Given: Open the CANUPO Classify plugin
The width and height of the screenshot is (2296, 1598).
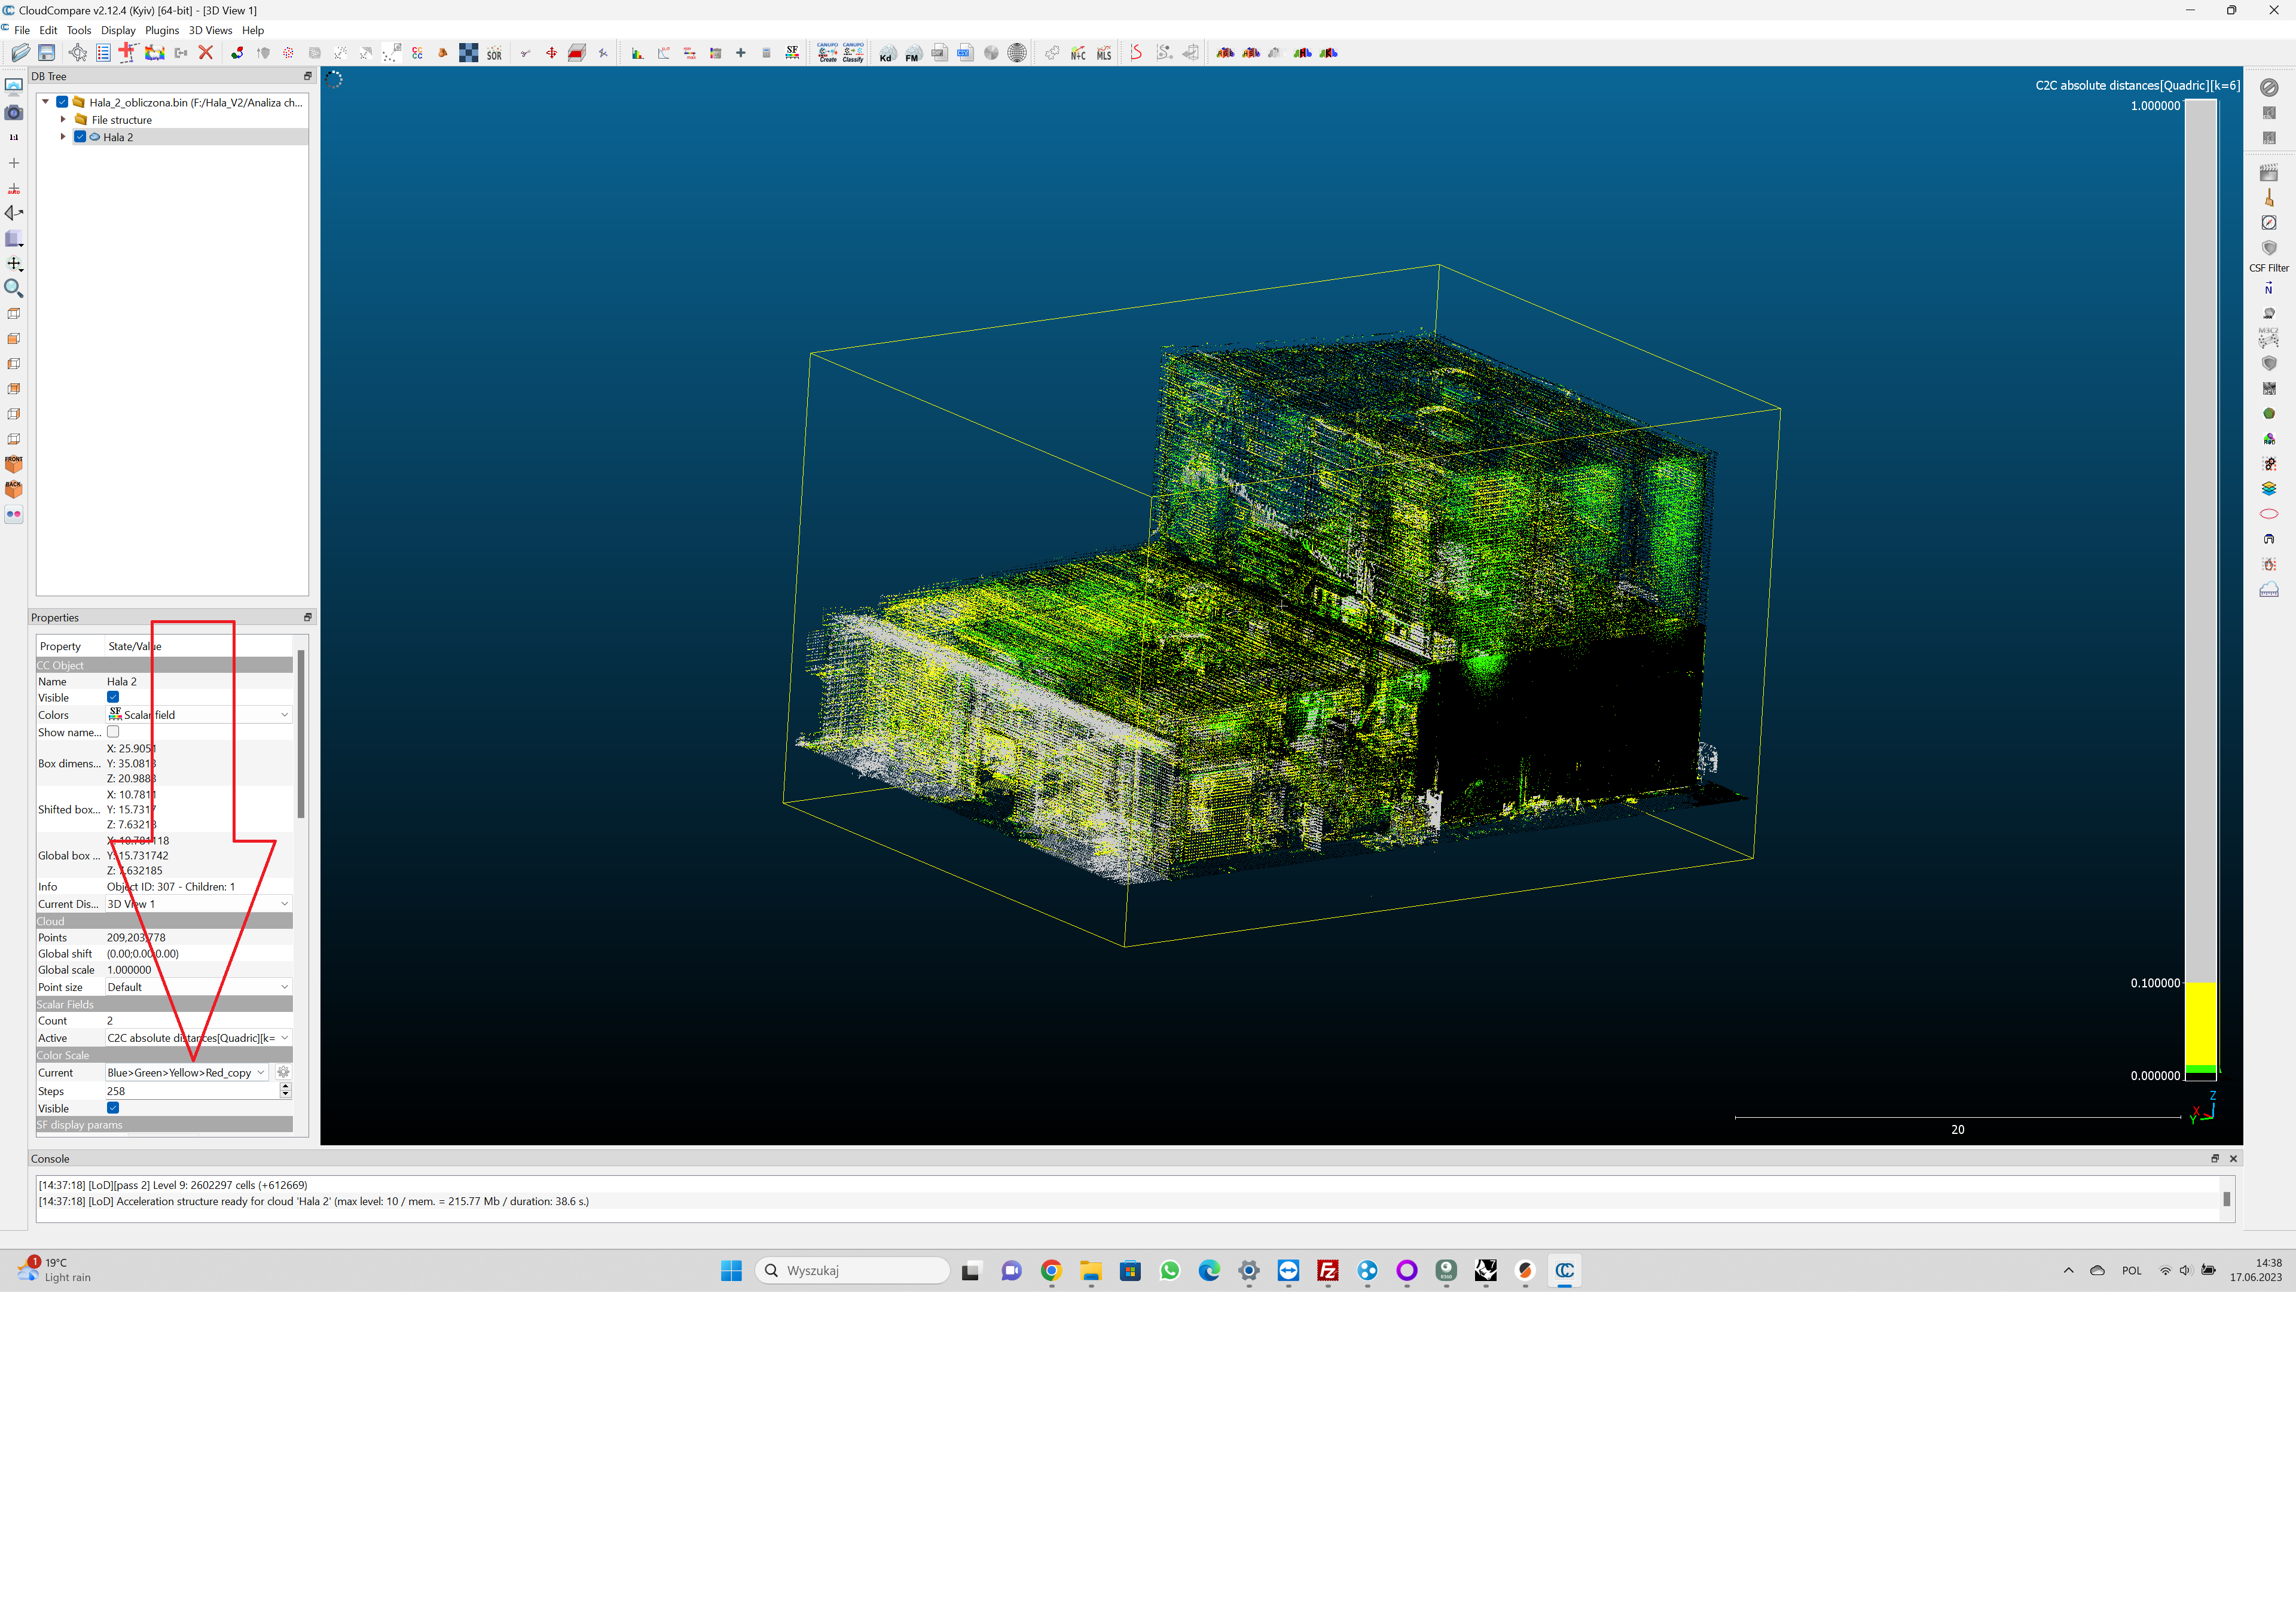Looking at the screenshot, I should click(x=853, y=53).
